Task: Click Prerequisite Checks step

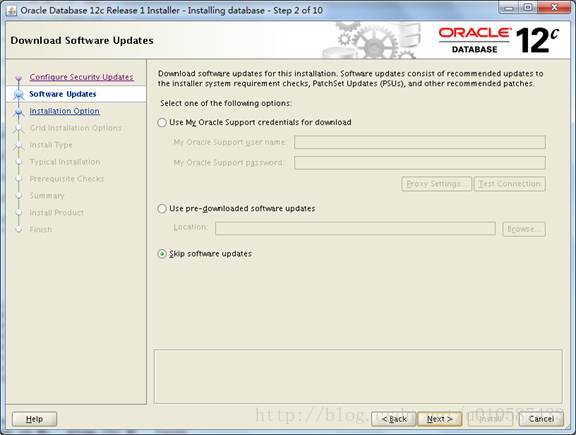Action: click(x=66, y=179)
